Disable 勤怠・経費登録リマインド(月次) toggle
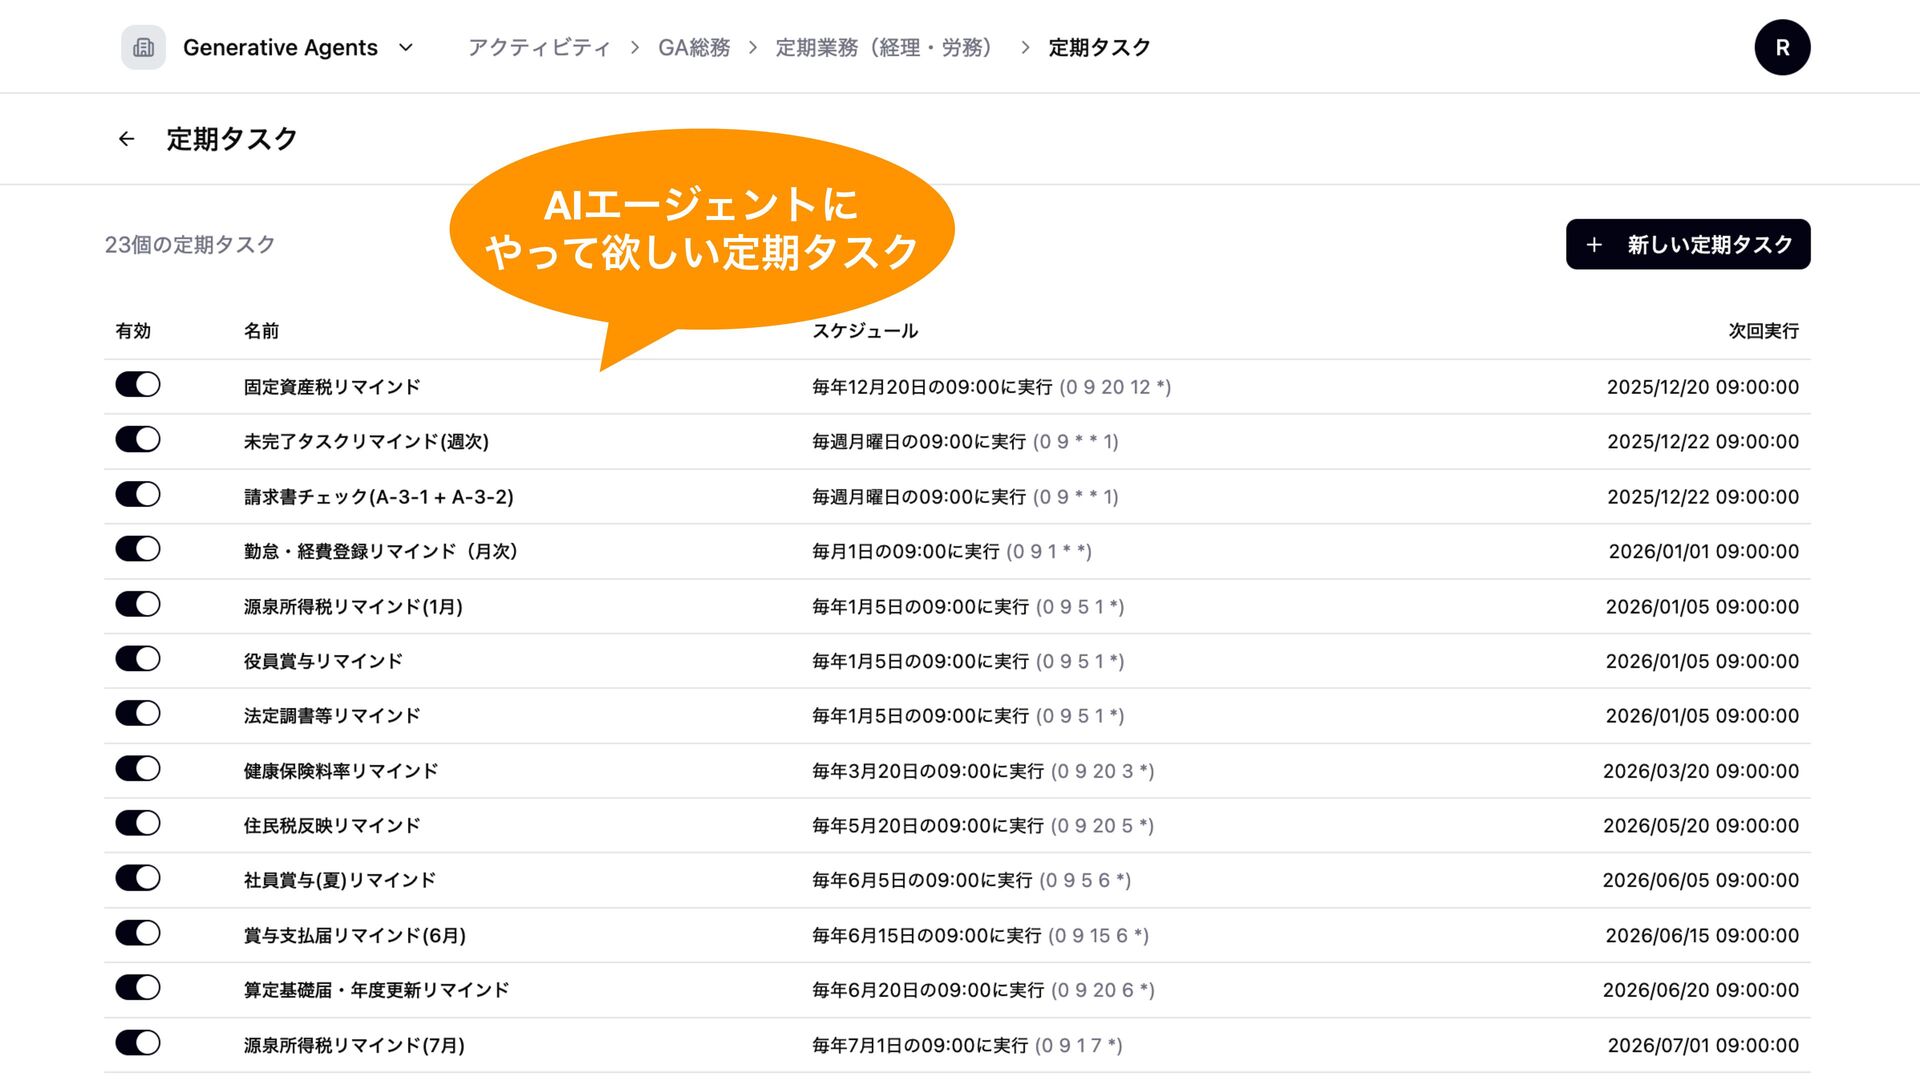1920x1080 pixels. [x=138, y=550]
